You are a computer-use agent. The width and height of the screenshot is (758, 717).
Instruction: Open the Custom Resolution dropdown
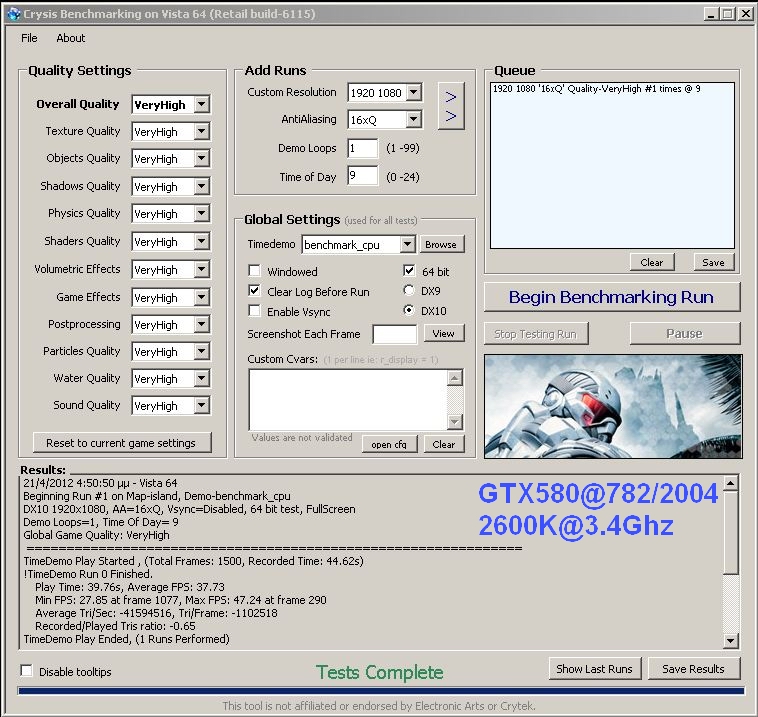pos(414,92)
